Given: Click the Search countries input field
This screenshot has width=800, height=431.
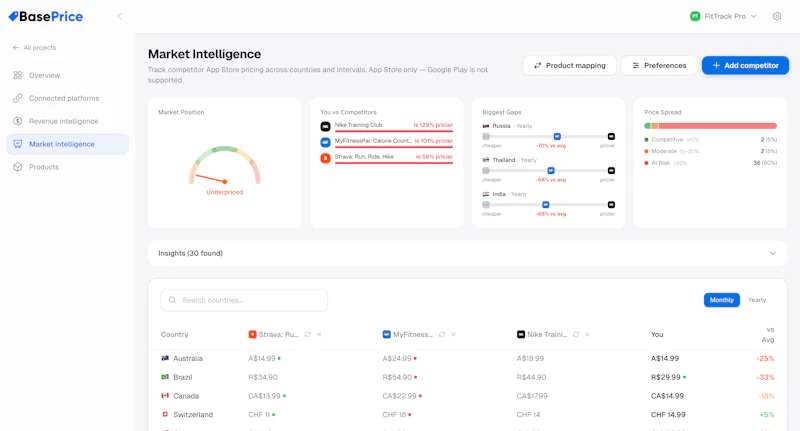Looking at the screenshot, I should (x=244, y=300).
